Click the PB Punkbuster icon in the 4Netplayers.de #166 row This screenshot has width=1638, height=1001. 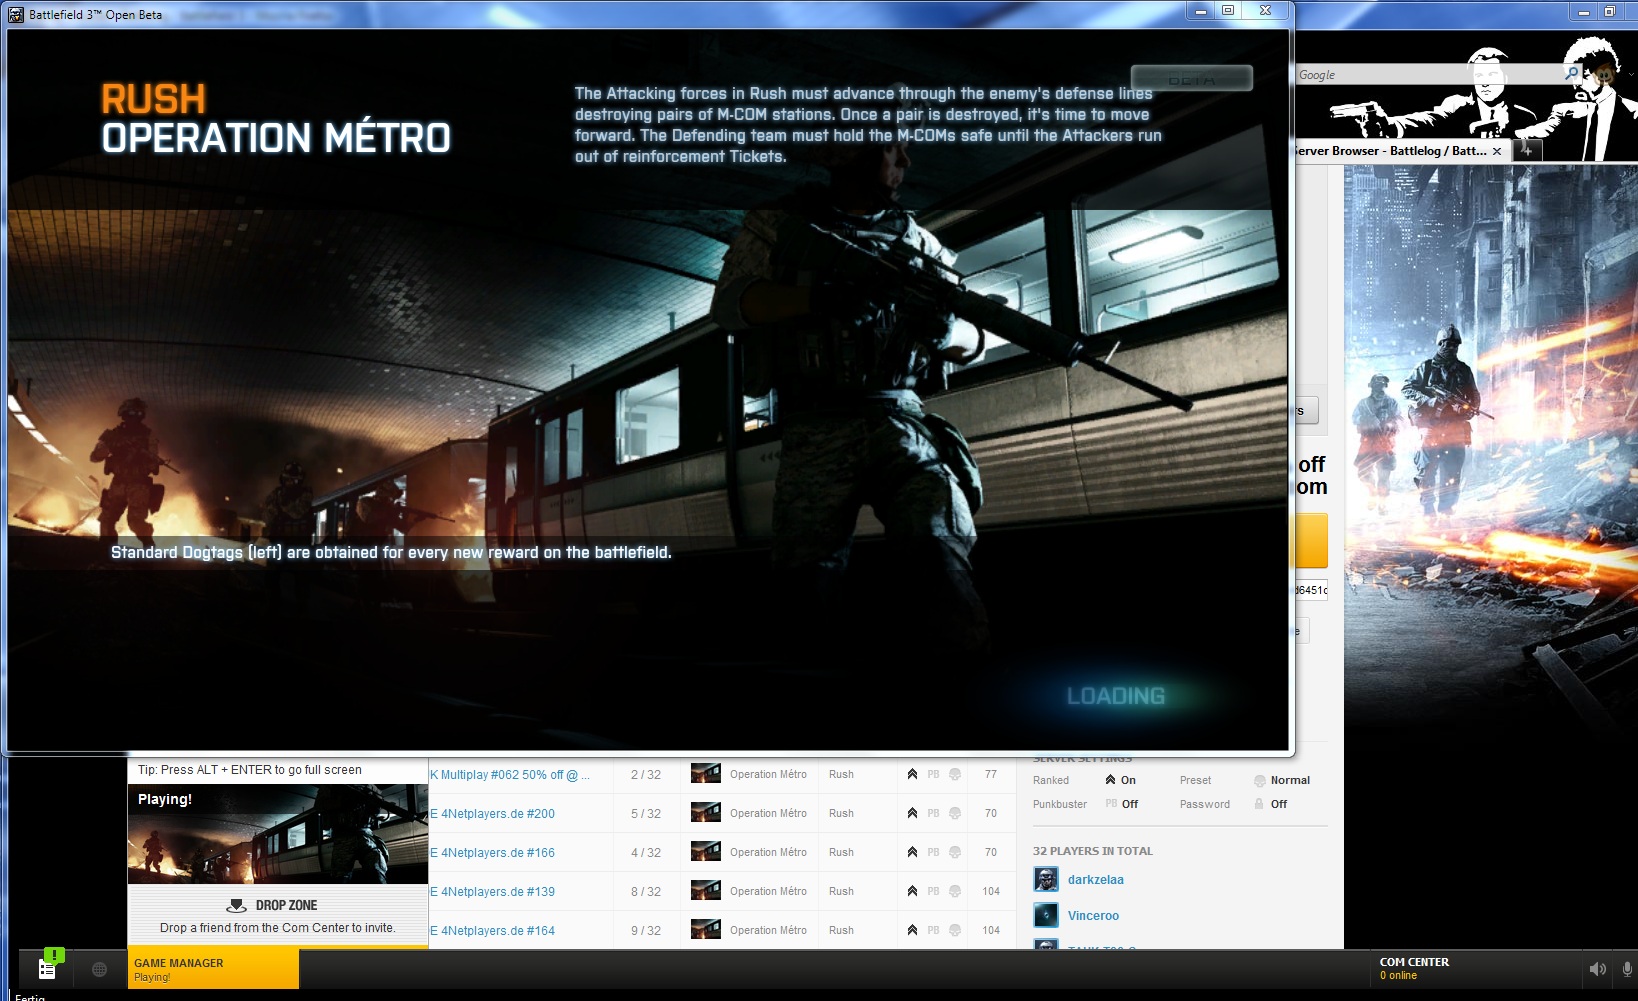933,852
